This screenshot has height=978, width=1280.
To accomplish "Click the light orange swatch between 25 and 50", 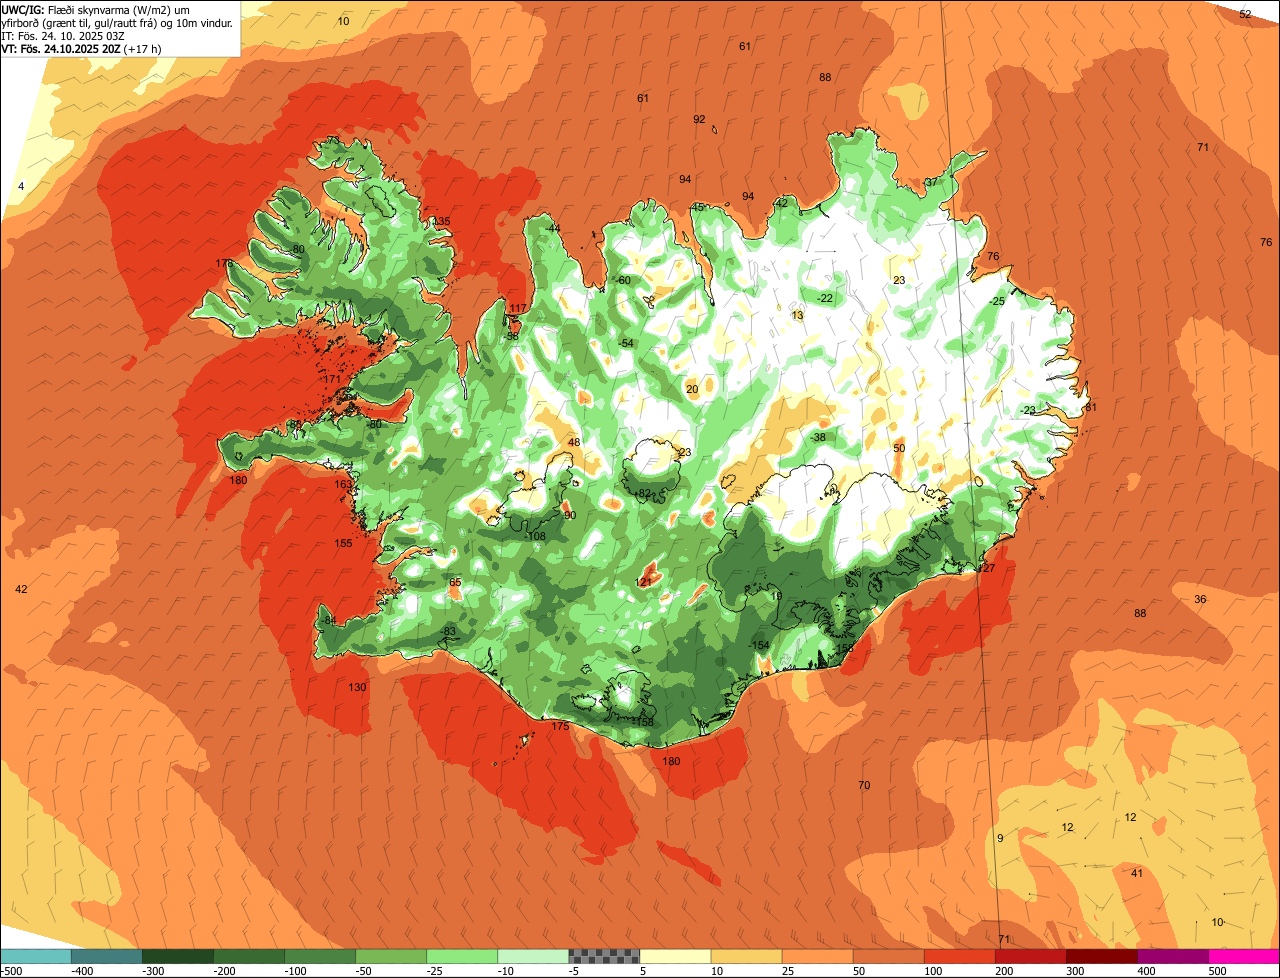I will [817, 956].
